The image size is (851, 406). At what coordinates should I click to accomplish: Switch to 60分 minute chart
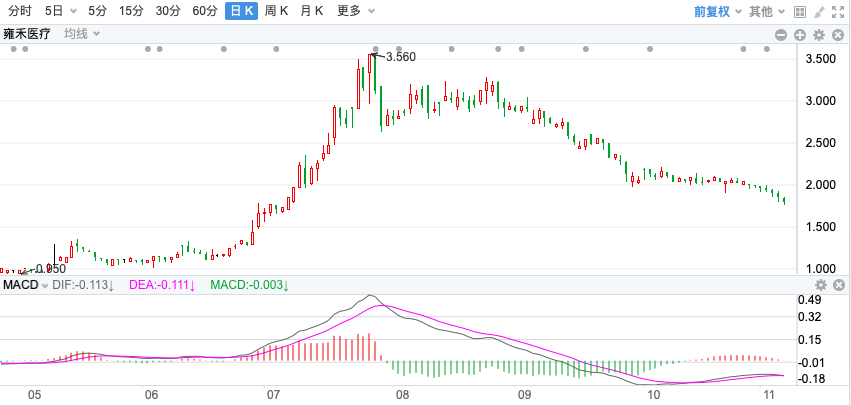(204, 12)
